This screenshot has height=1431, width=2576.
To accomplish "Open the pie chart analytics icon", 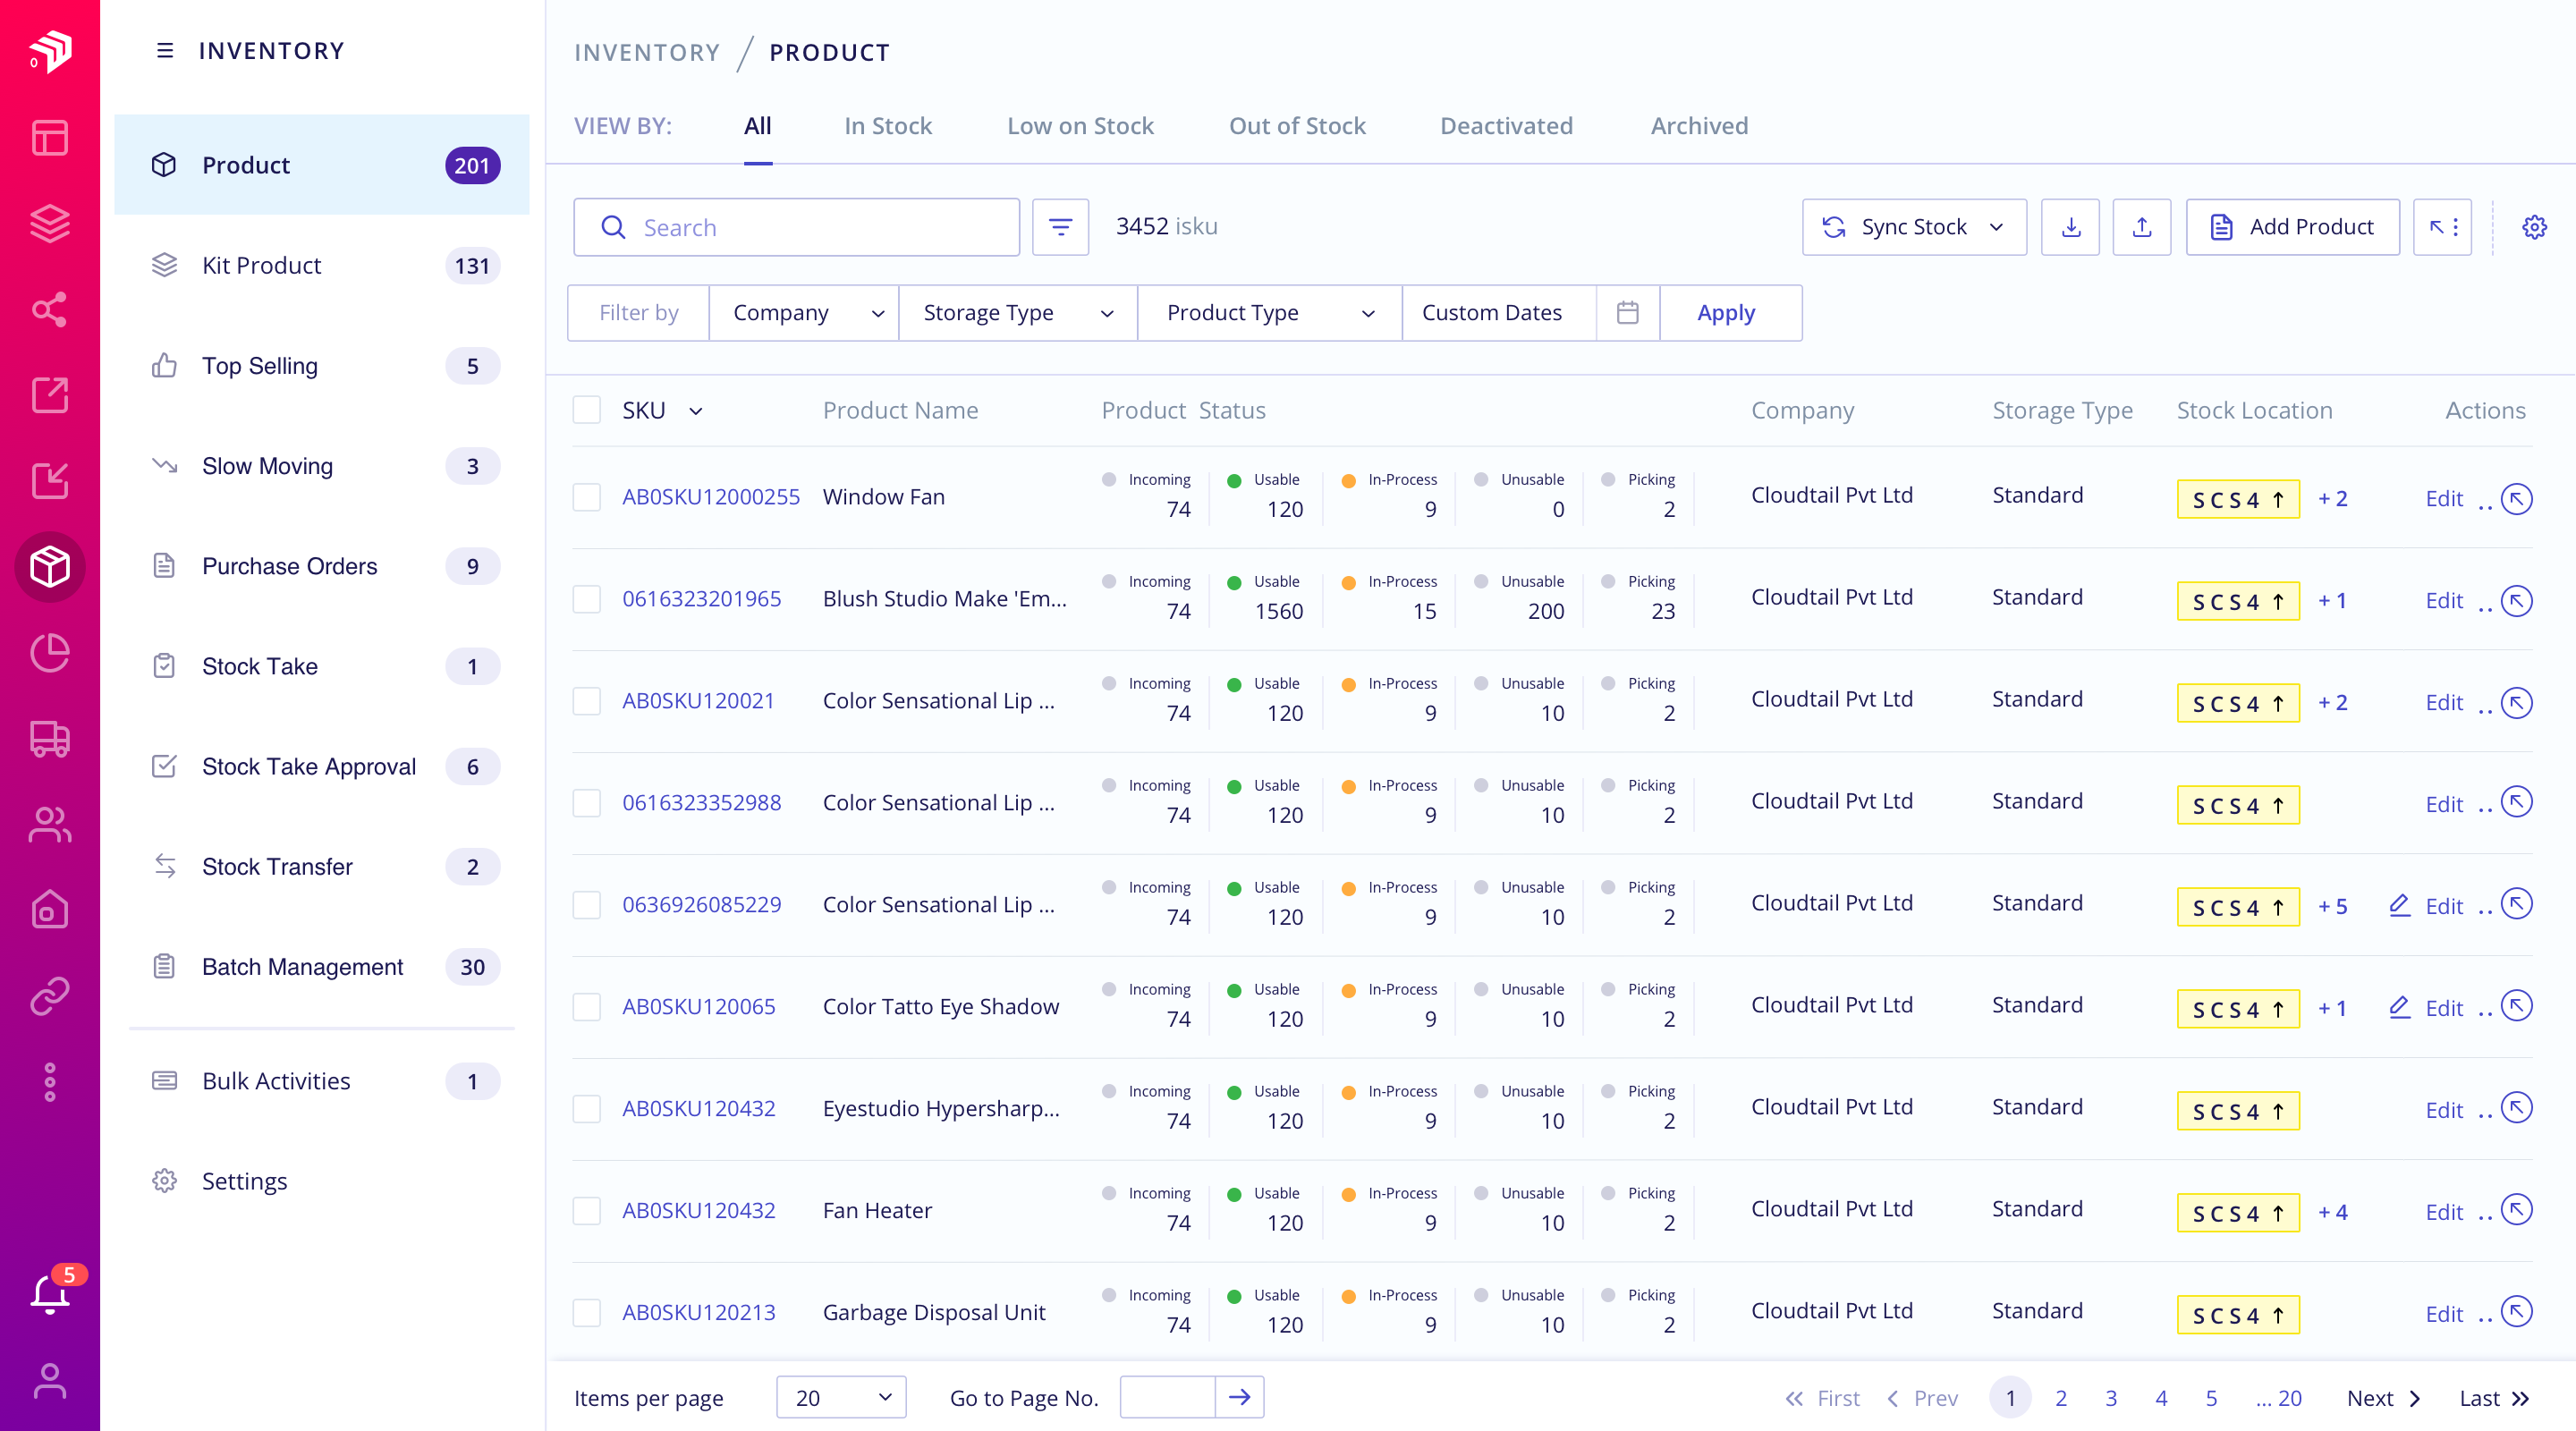I will coord(50,653).
